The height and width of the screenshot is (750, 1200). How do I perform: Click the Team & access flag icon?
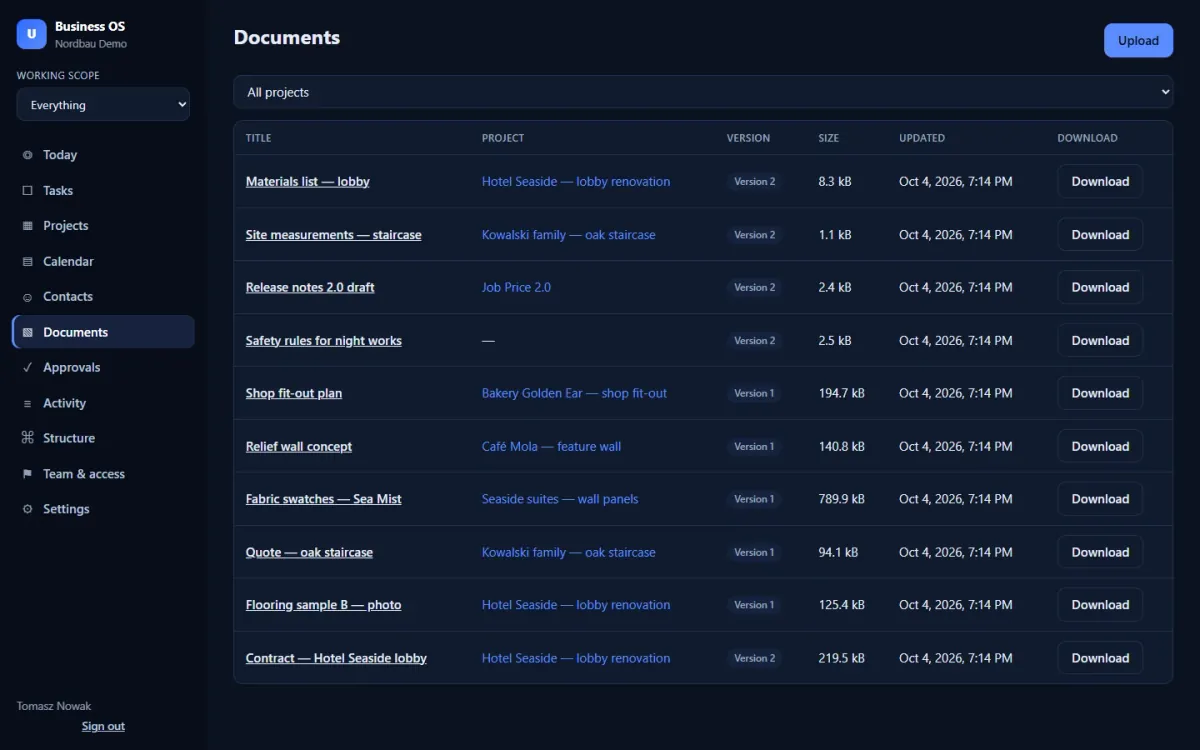pyautogui.click(x=27, y=474)
